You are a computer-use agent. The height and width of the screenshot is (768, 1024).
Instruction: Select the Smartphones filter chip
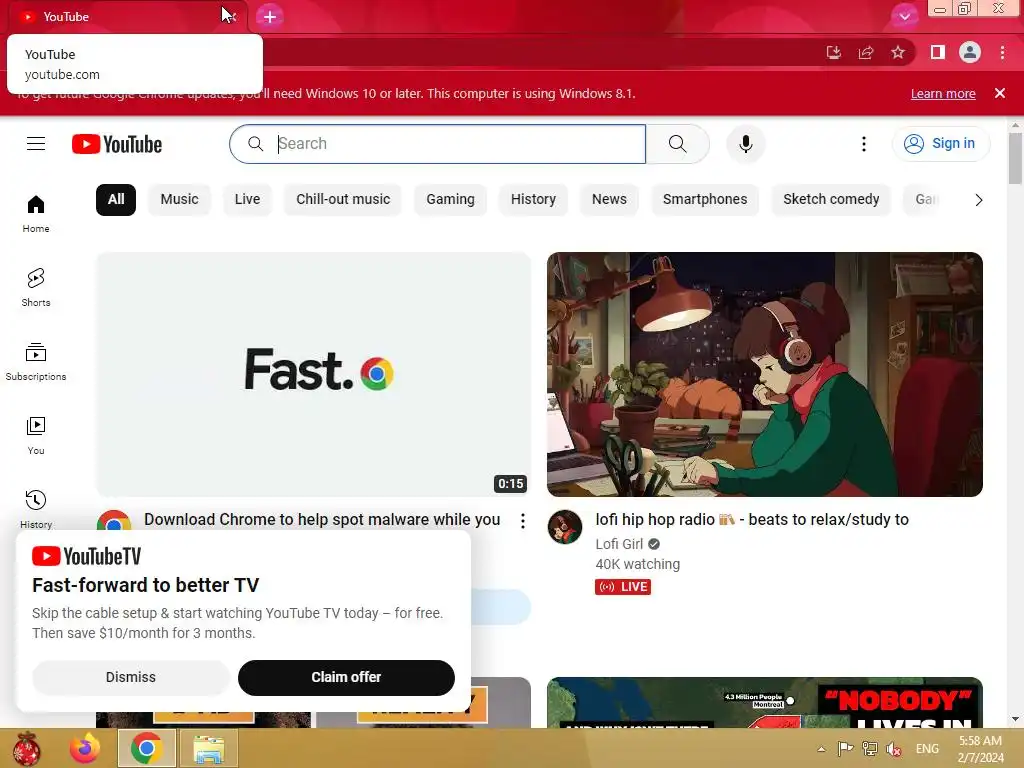tap(705, 200)
